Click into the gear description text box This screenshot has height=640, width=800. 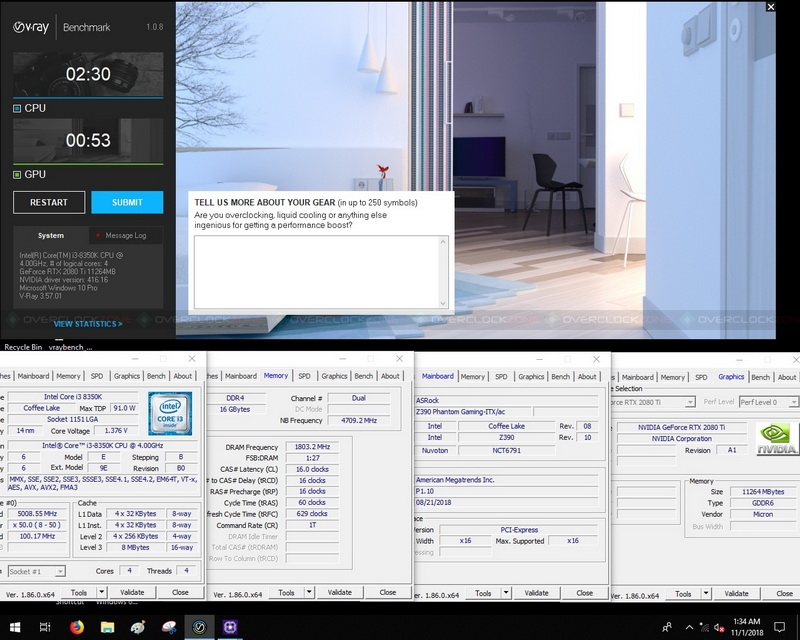316,272
